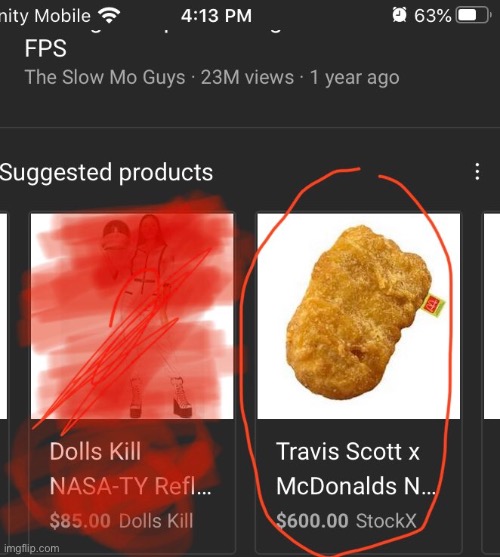500x557 pixels.
Task: Open the chicken nugget product image
Action: pyautogui.click(x=359, y=316)
